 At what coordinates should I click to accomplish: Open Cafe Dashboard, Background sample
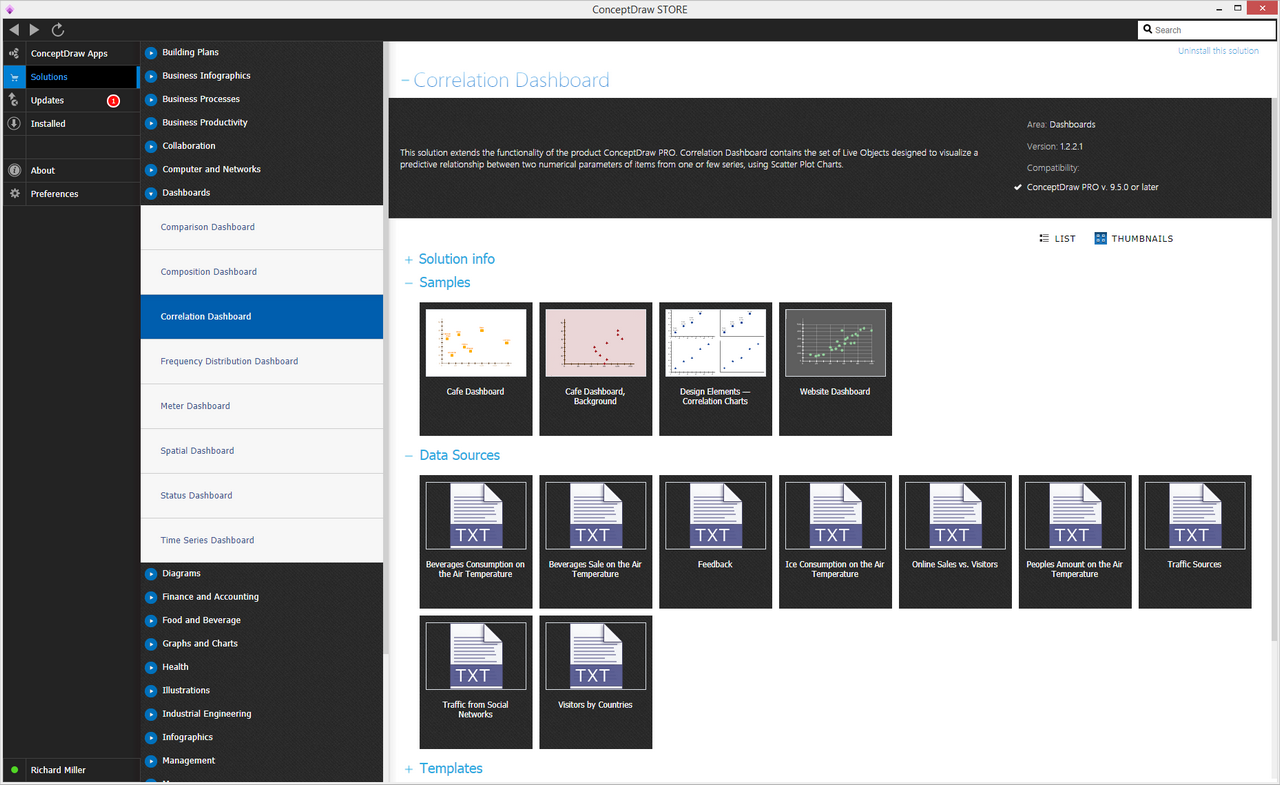[x=596, y=369]
